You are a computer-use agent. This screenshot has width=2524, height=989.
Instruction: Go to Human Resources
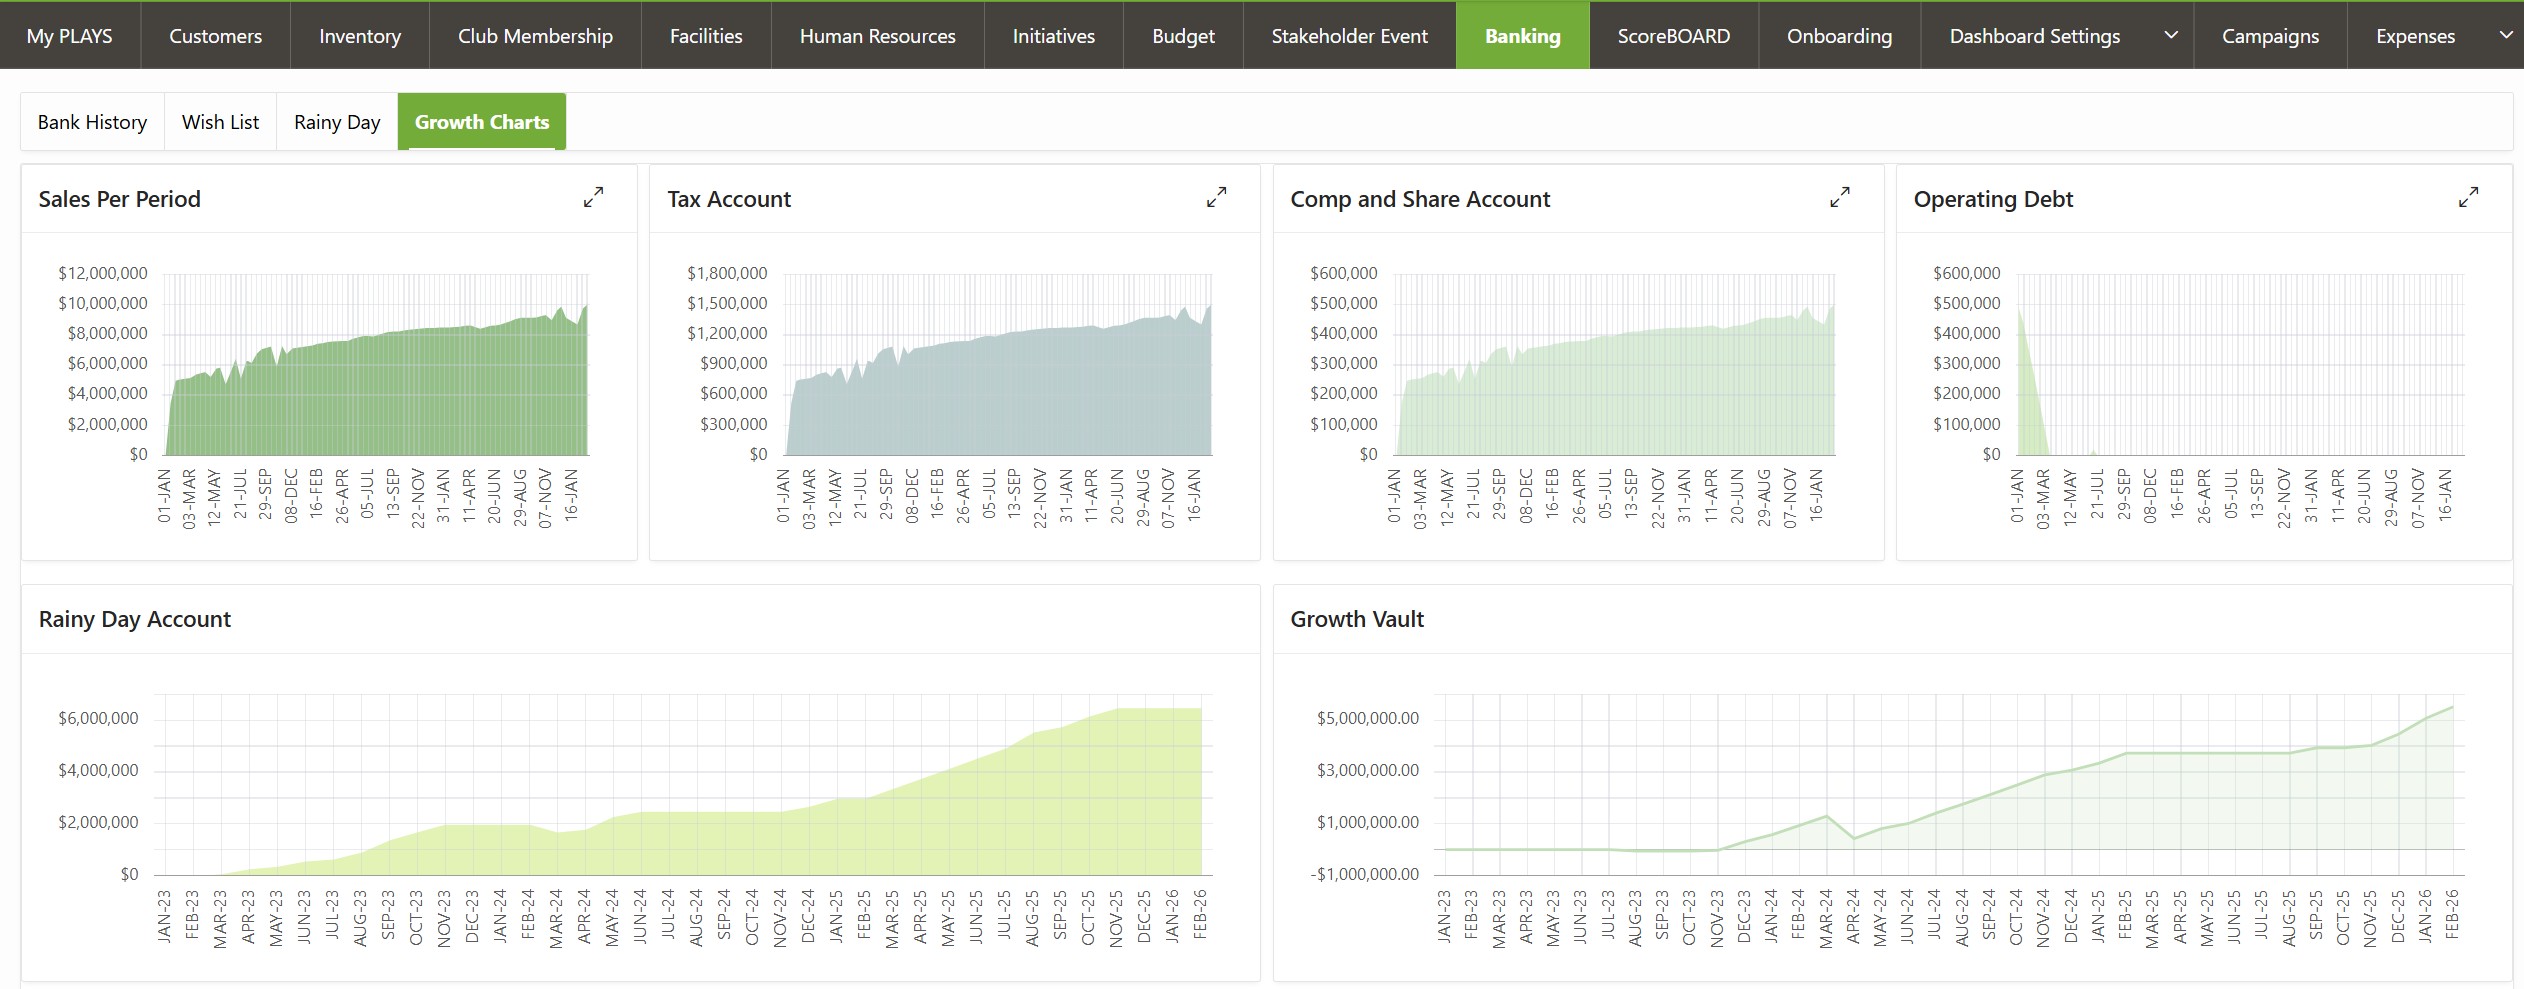[x=877, y=36]
